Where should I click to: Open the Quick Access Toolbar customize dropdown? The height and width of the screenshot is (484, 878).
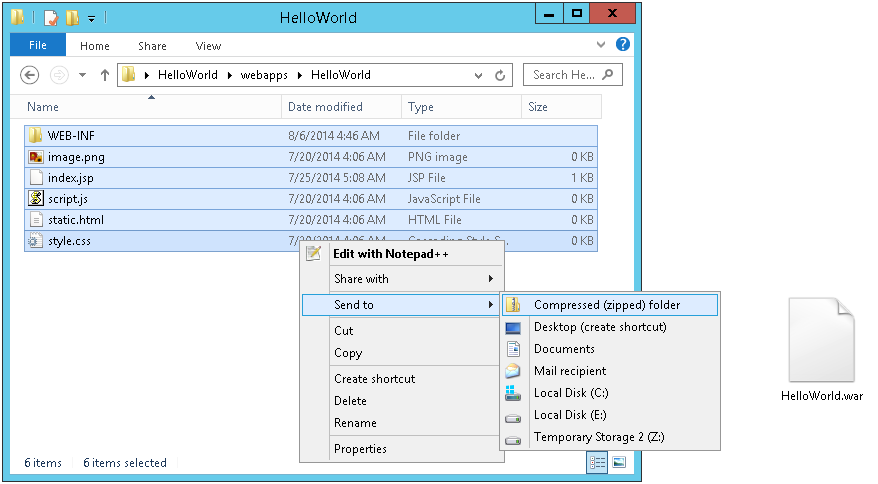(x=92, y=18)
